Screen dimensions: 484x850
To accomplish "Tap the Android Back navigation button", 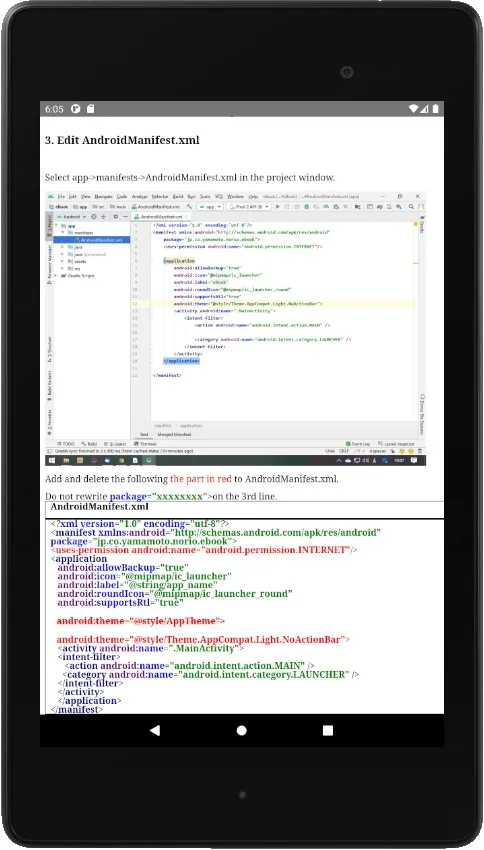I will click(155, 730).
